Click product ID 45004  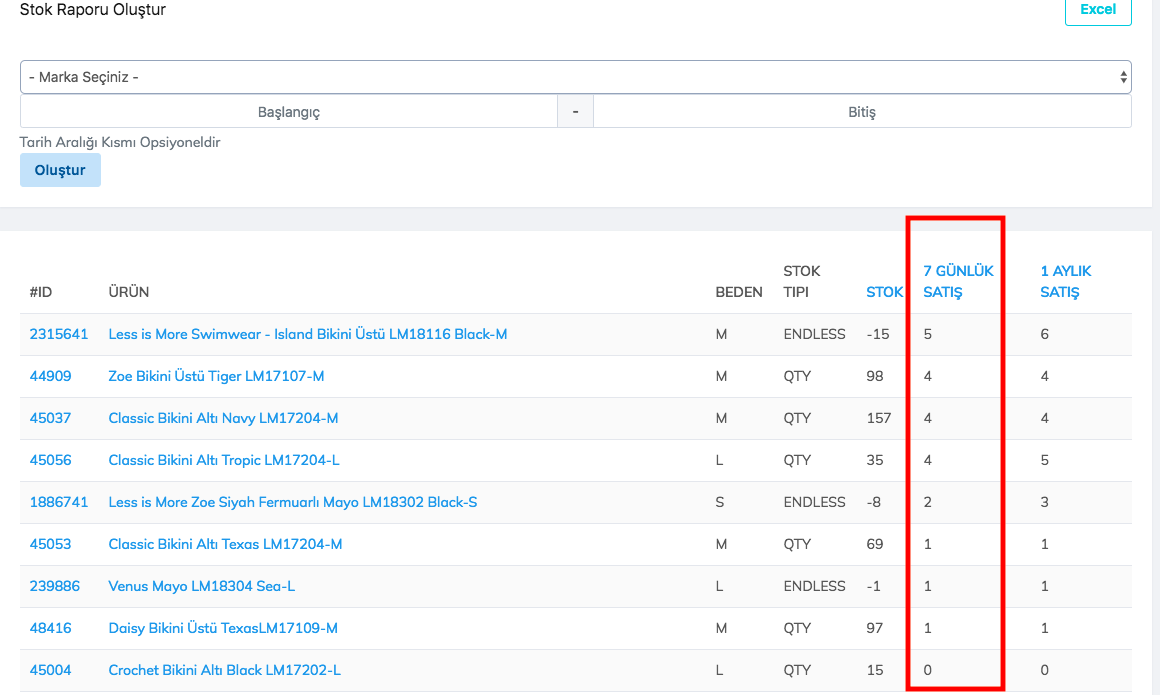pos(50,670)
